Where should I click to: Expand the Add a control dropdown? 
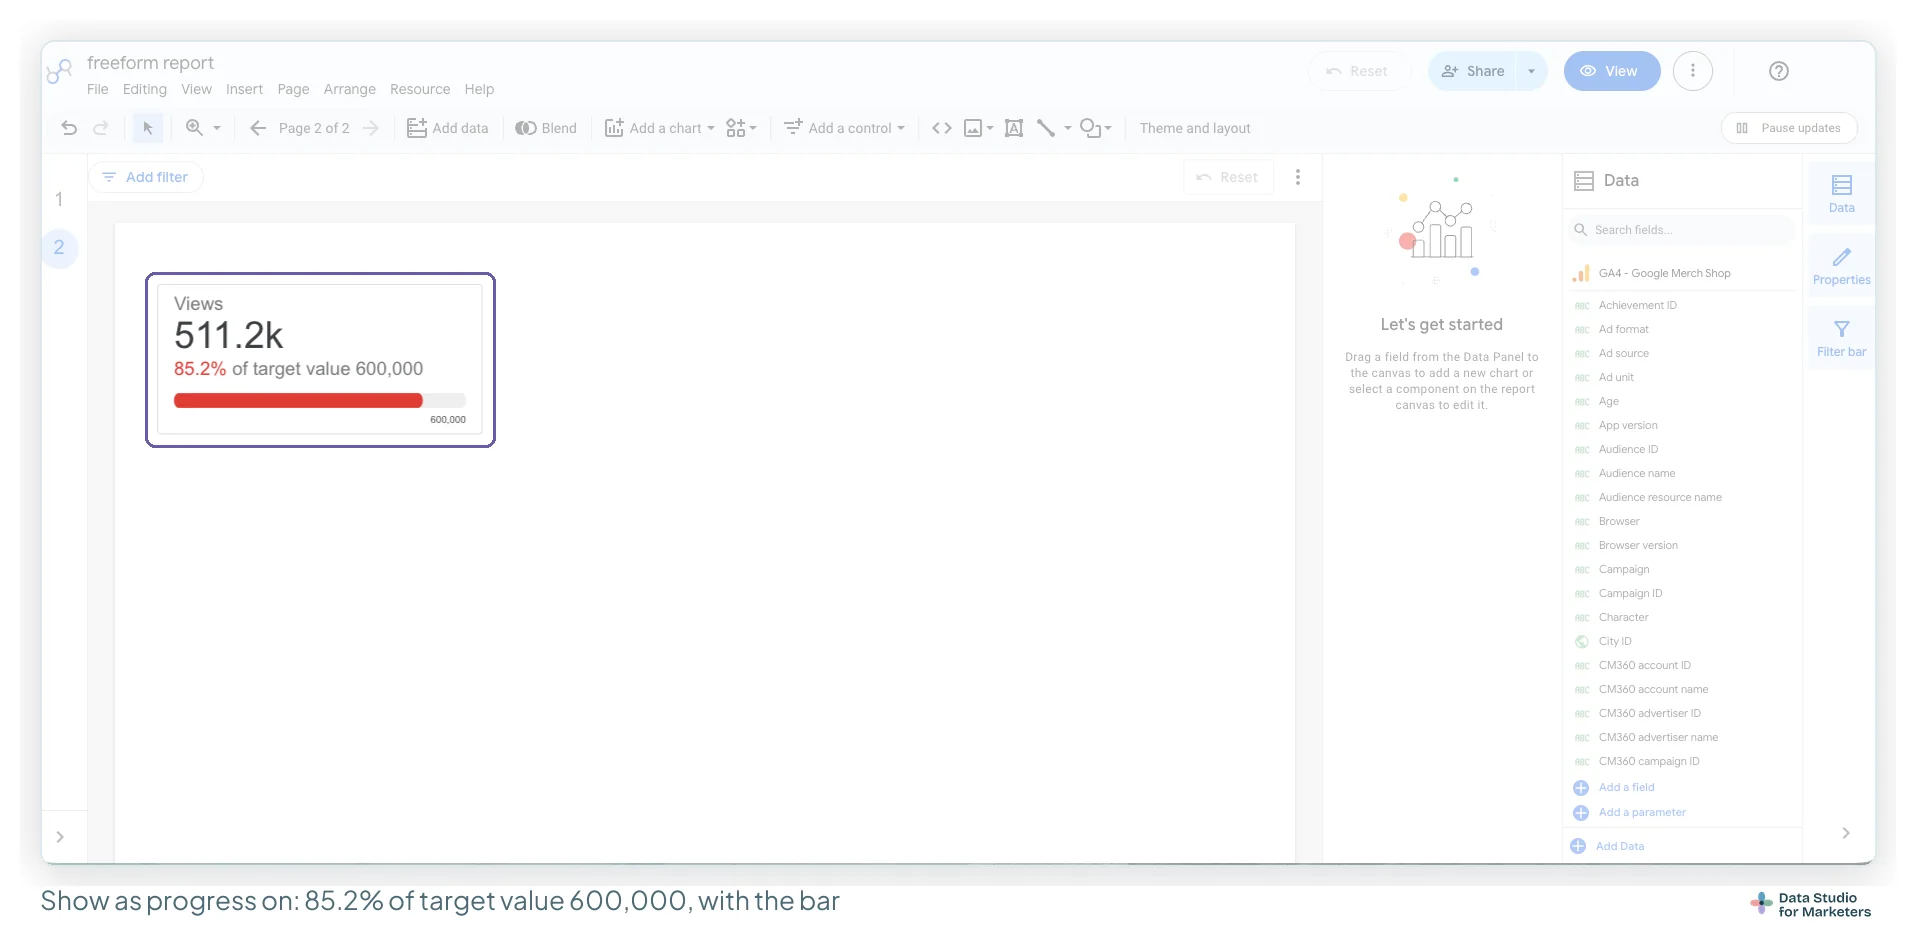pos(901,128)
